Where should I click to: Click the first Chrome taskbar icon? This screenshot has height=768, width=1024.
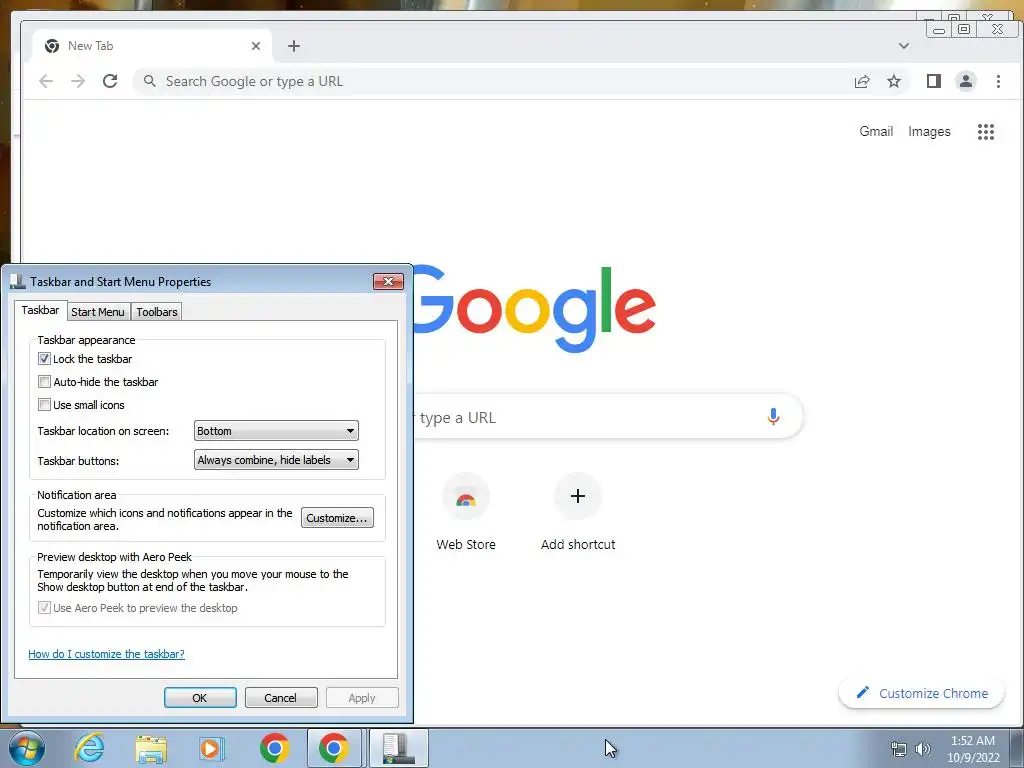pos(274,748)
